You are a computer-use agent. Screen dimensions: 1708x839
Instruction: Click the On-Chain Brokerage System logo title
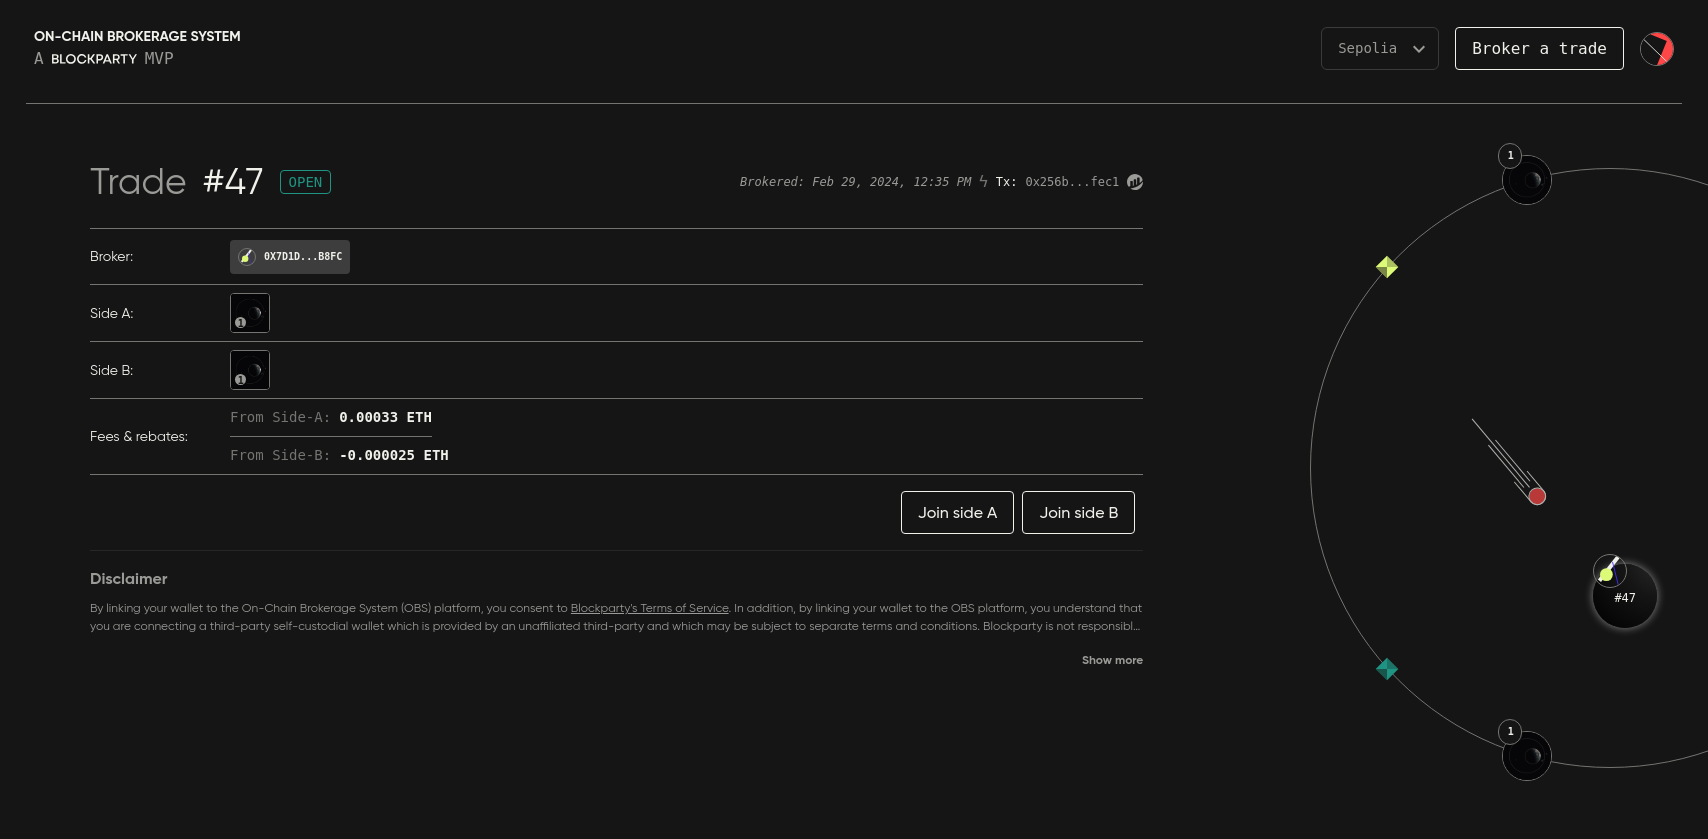pyautogui.click(x=137, y=37)
